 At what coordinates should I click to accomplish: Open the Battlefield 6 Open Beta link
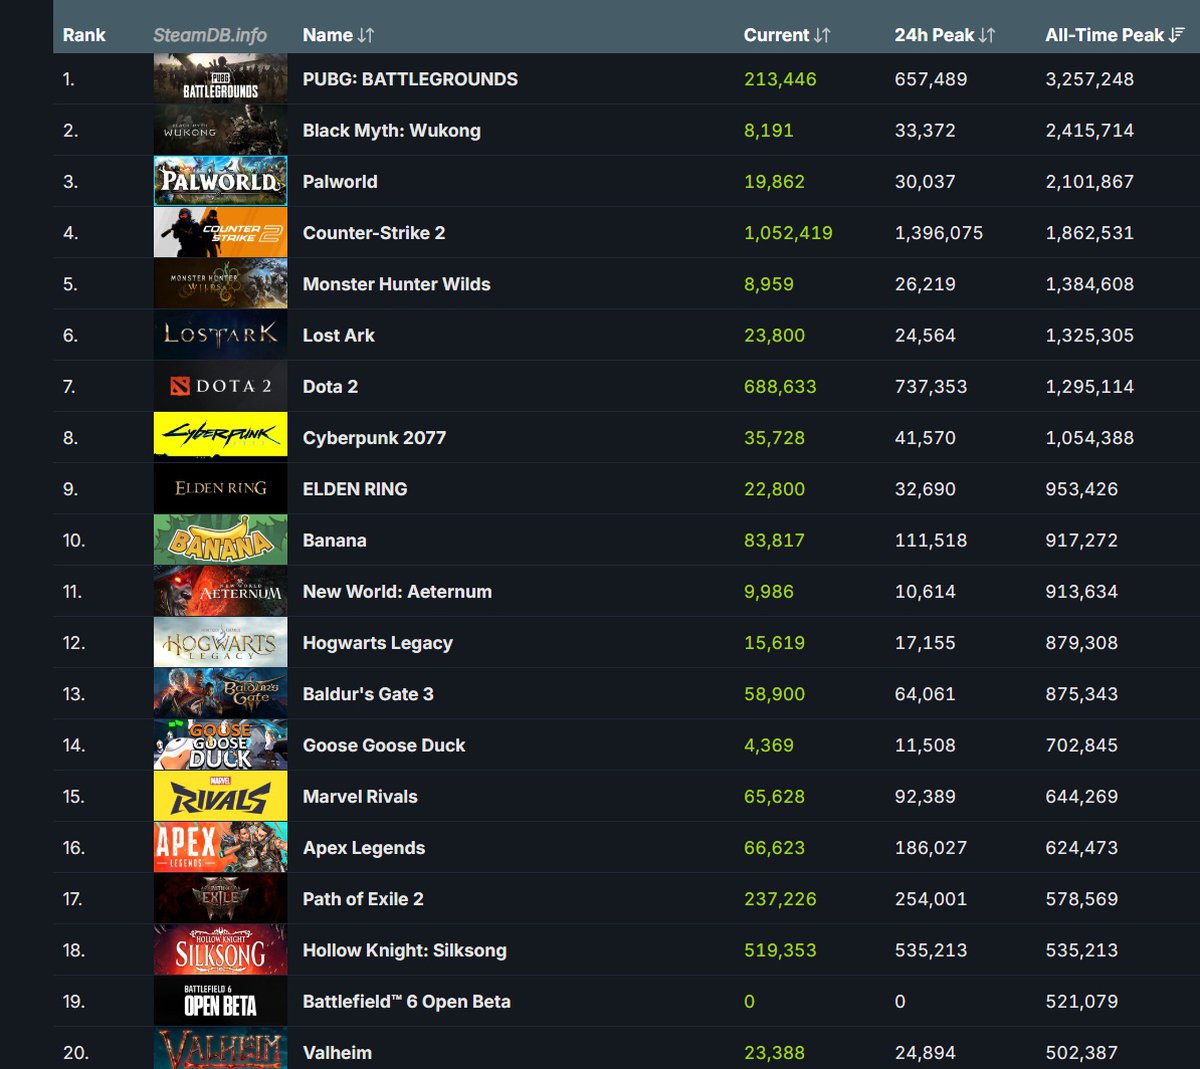point(406,1001)
